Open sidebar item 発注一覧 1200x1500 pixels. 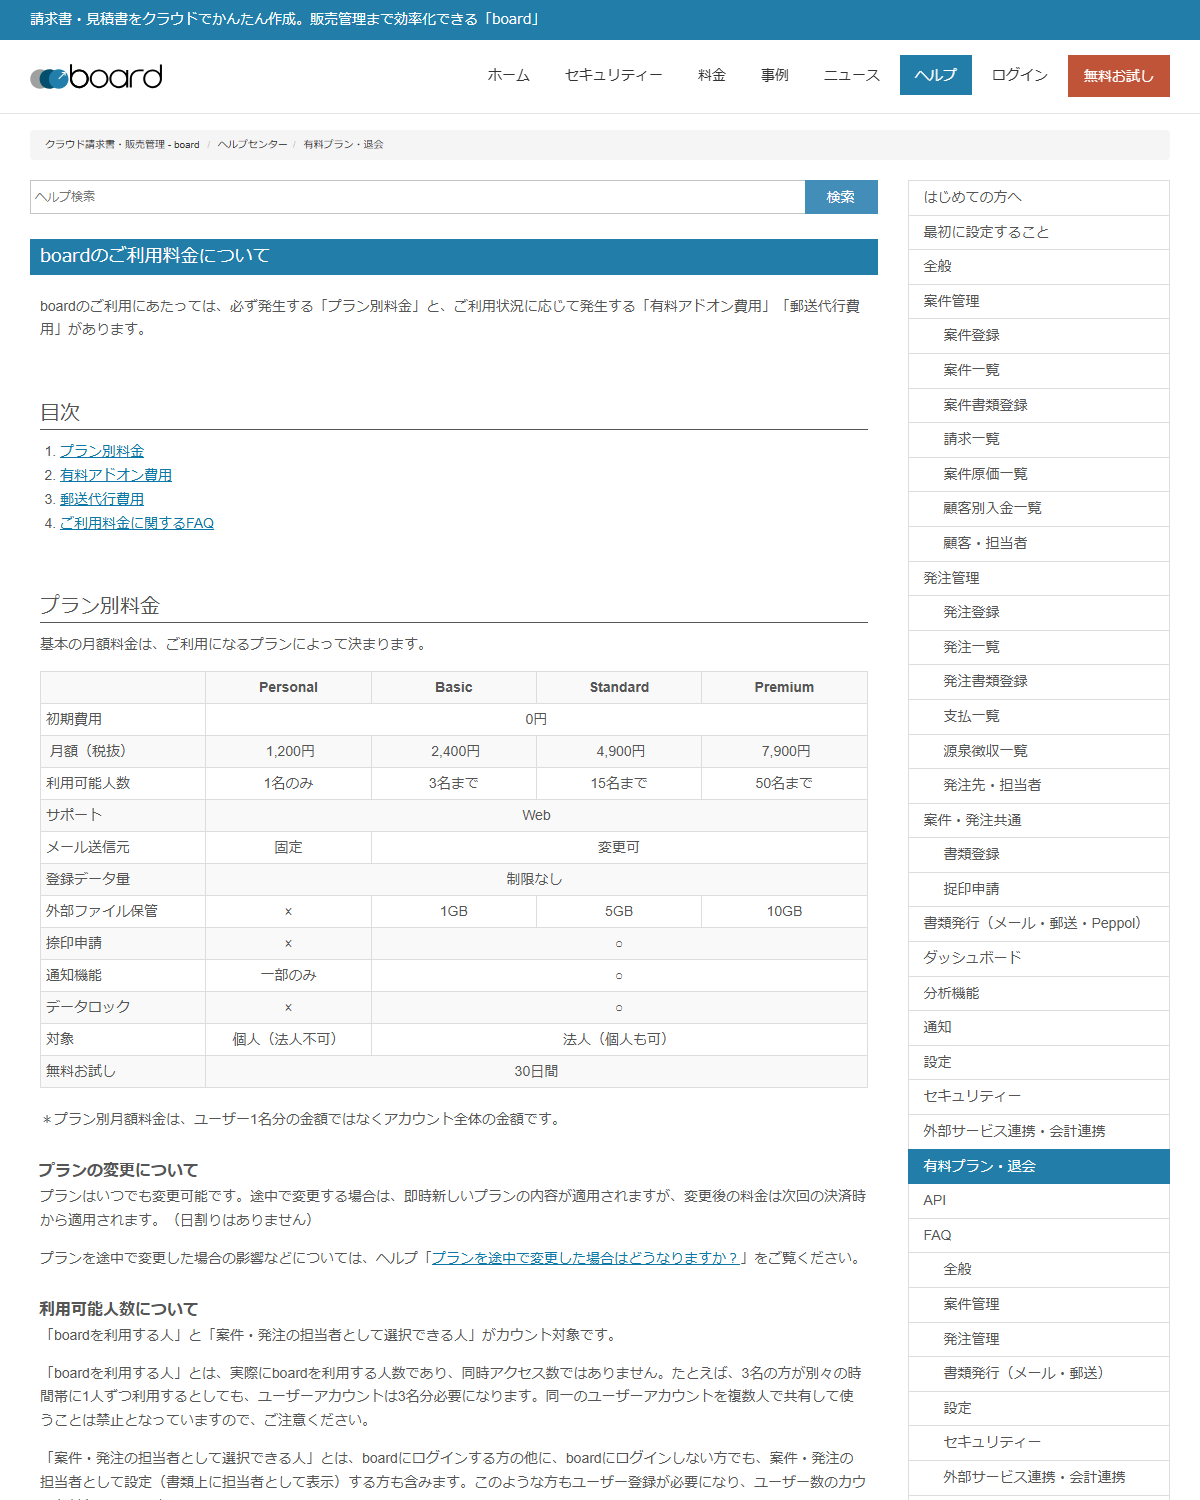click(1038, 647)
